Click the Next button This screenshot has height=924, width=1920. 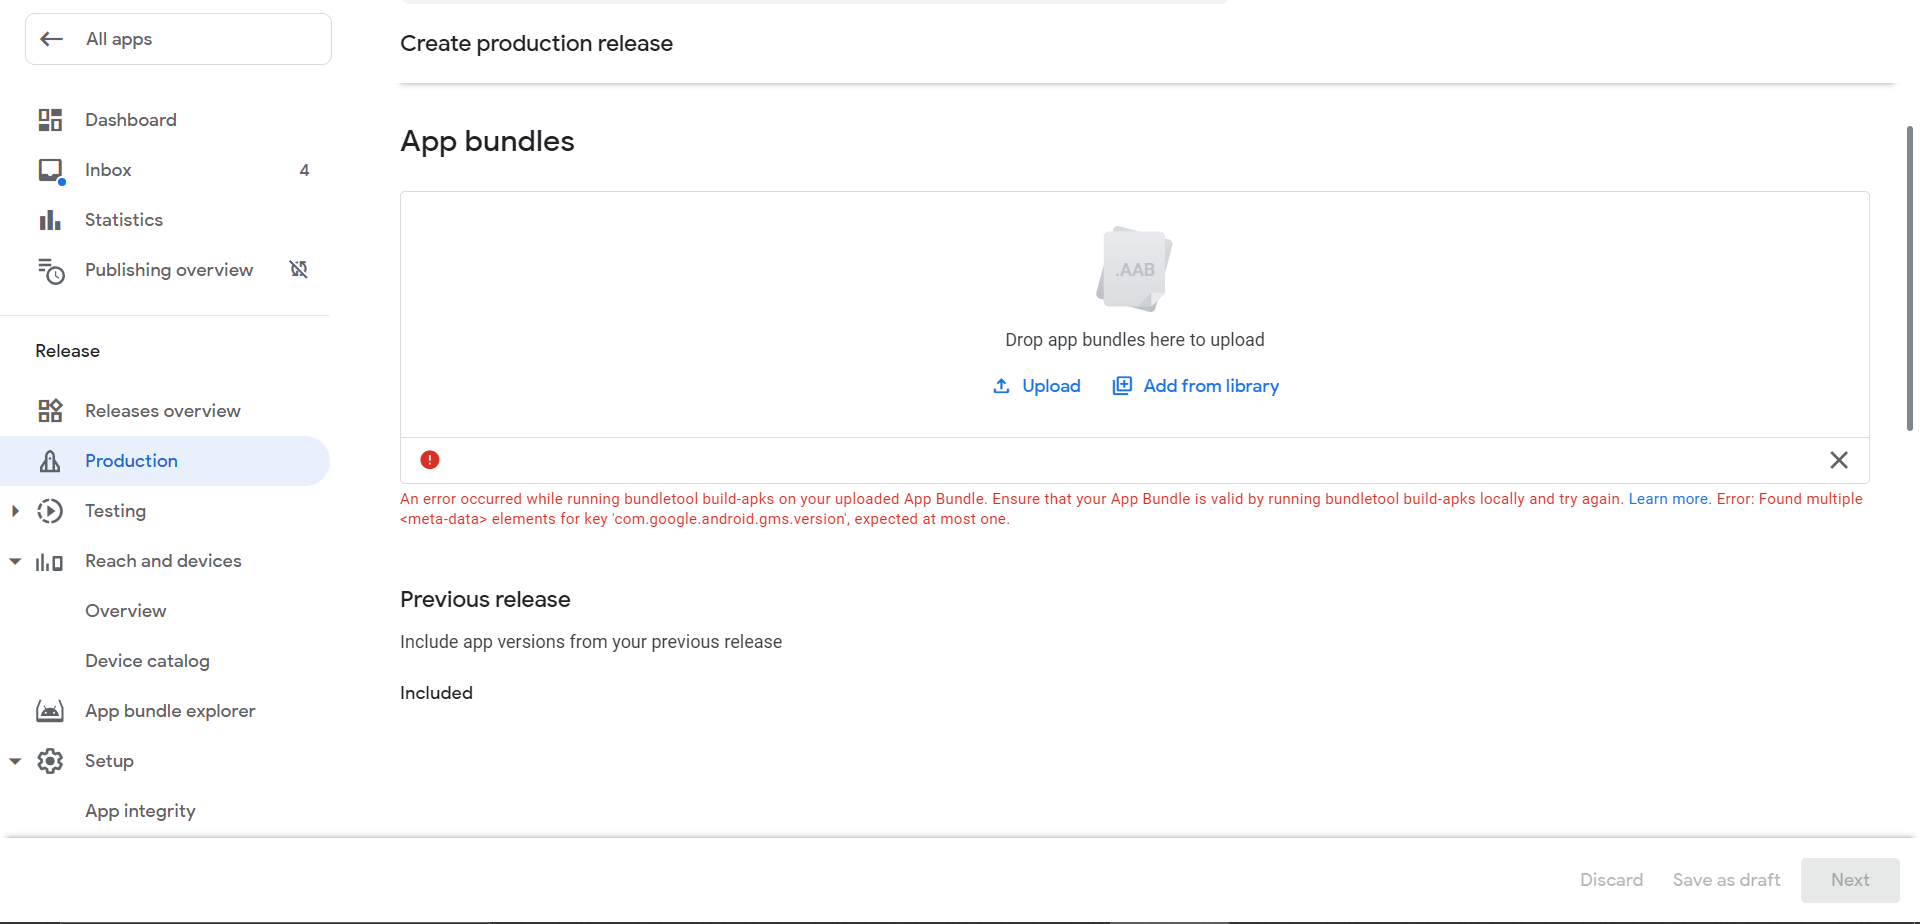pyautogui.click(x=1850, y=880)
